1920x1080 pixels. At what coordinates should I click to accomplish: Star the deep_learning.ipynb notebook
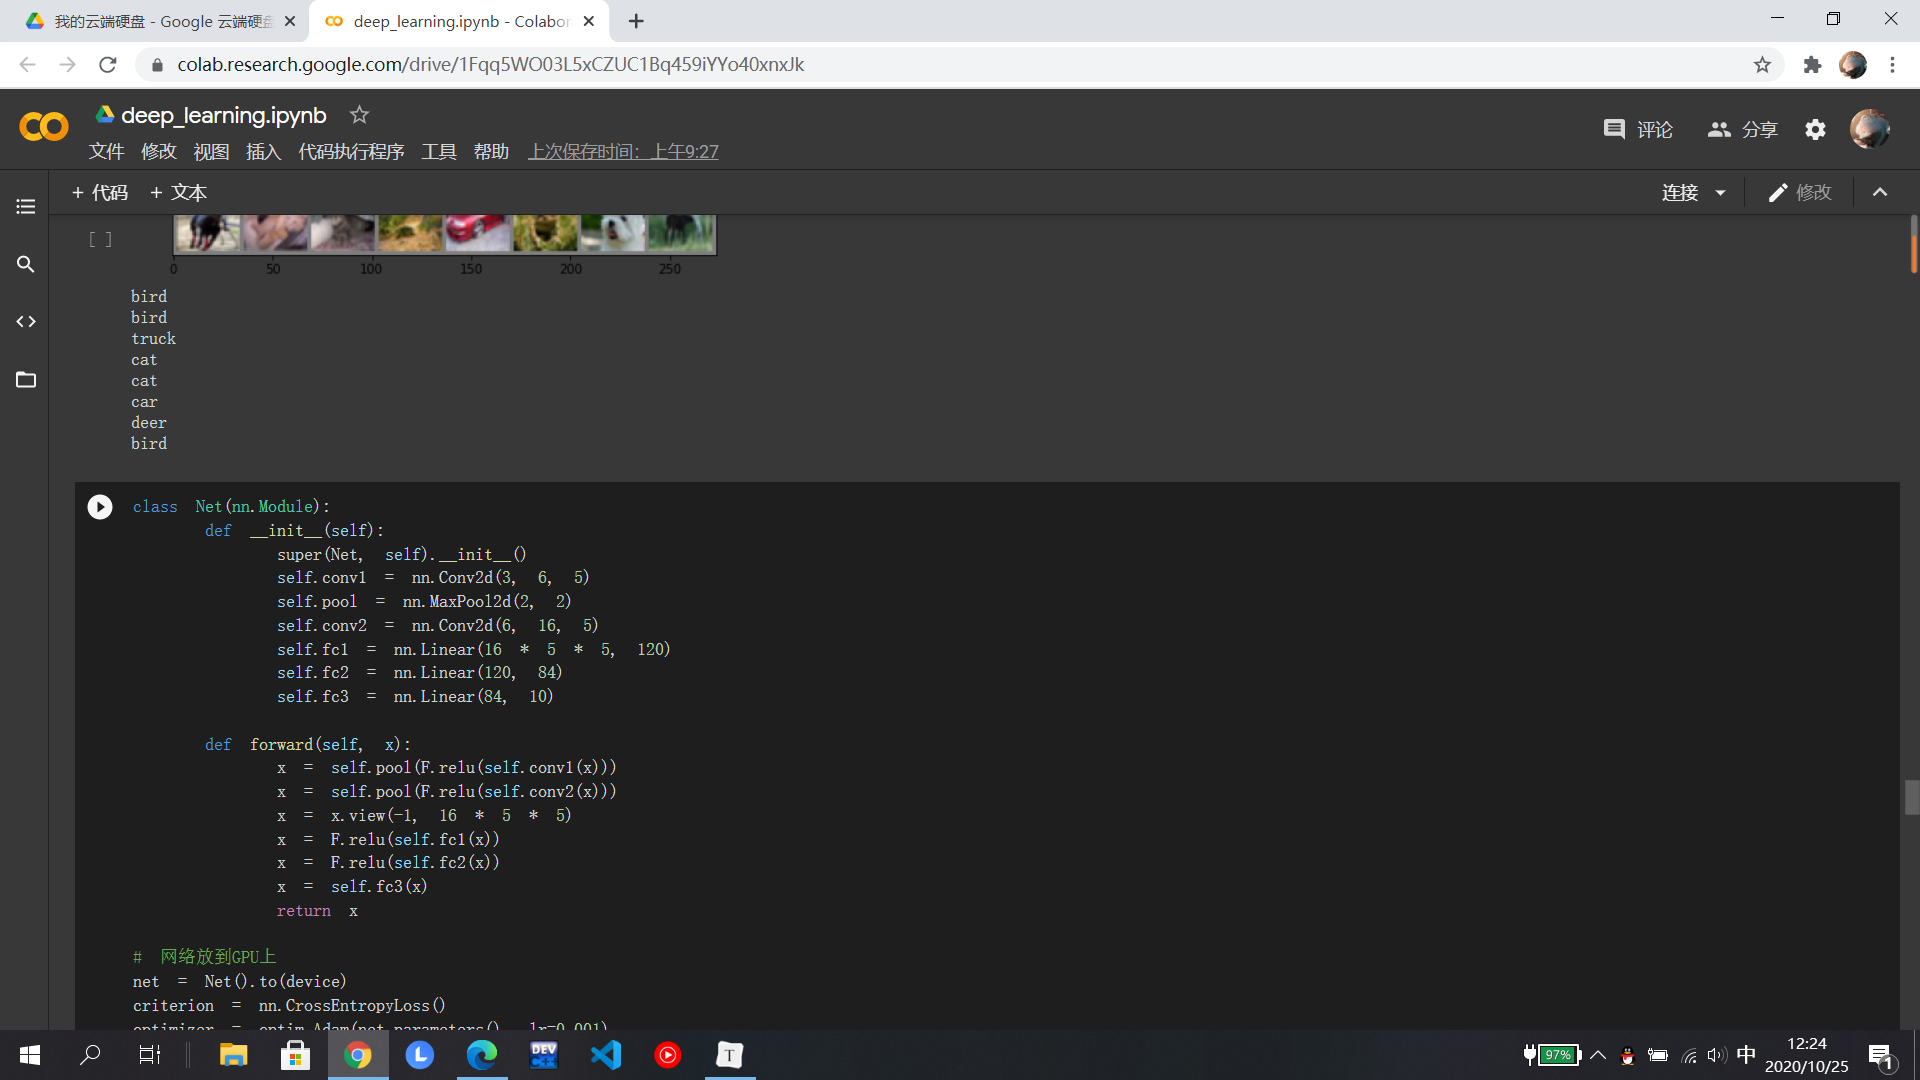pos(359,115)
